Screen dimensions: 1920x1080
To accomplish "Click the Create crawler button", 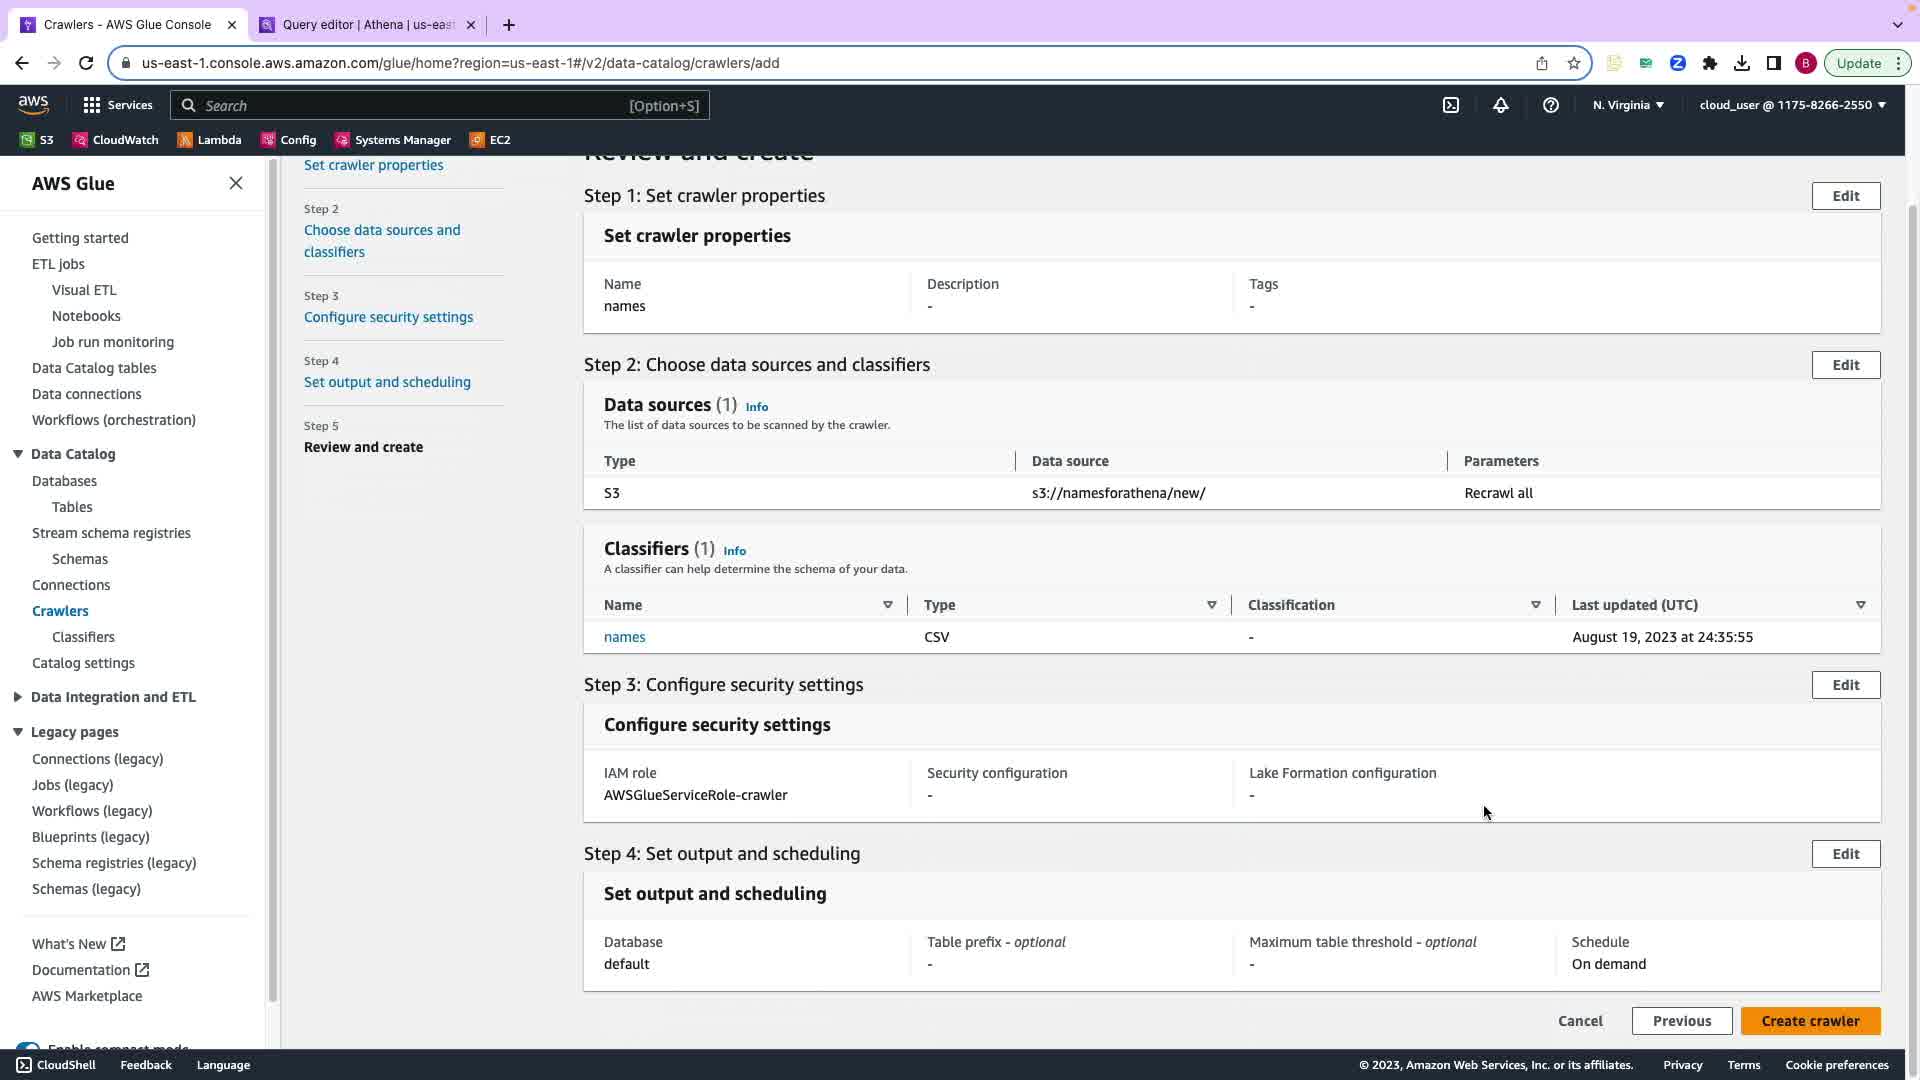I will pyautogui.click(x=1810, y=1021).
